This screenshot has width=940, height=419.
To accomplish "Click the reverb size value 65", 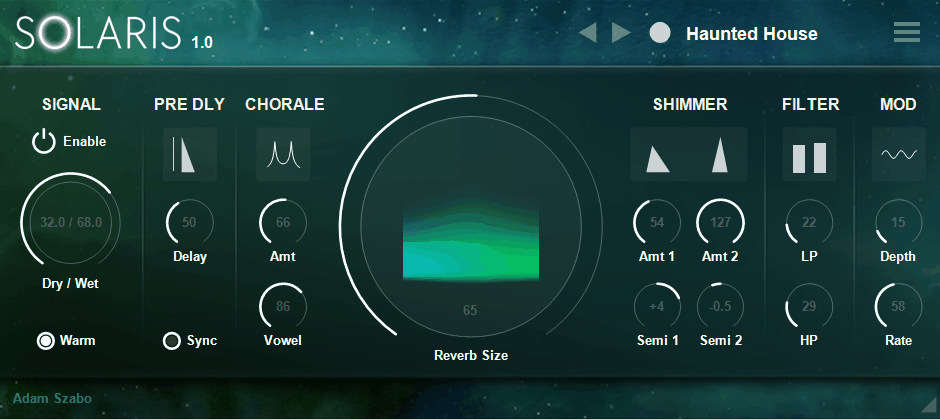I will [x=470, y=311].
